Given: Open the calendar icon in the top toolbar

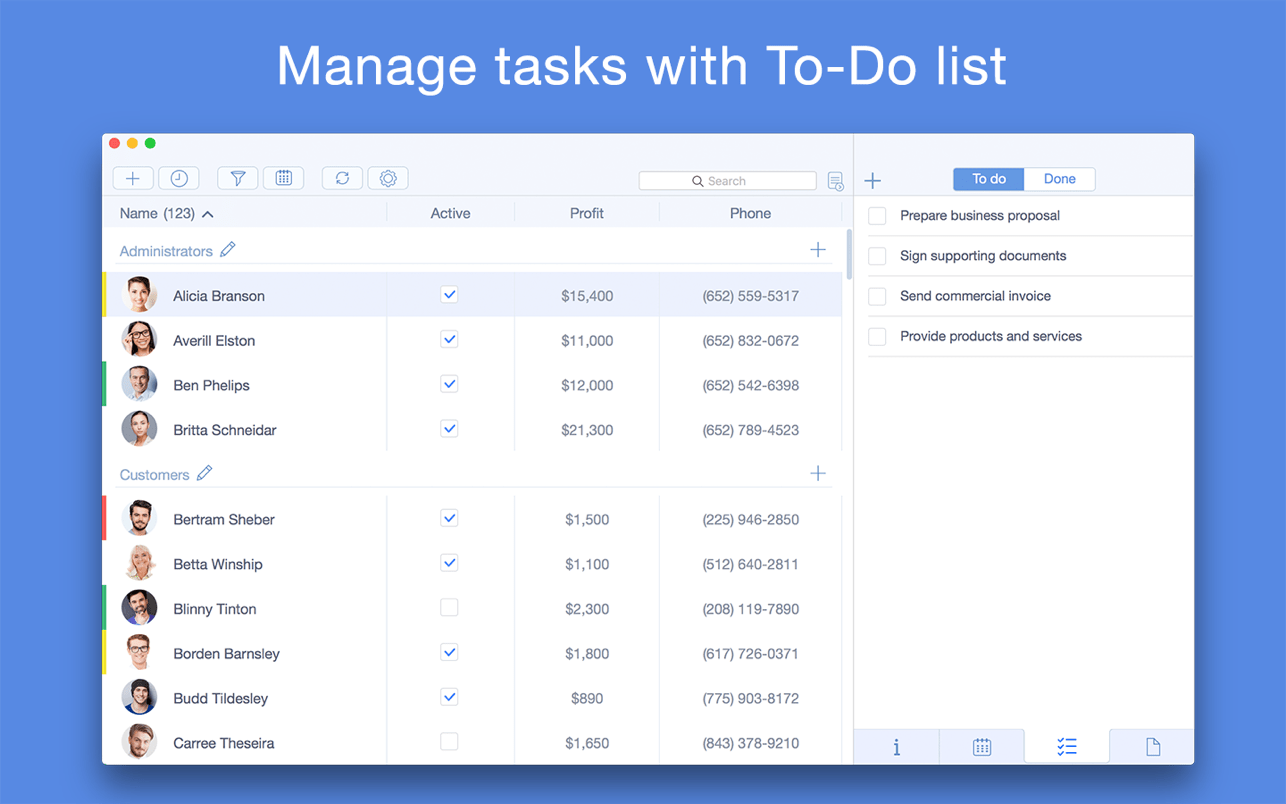Looking at the screenshot, I should 283,178.
